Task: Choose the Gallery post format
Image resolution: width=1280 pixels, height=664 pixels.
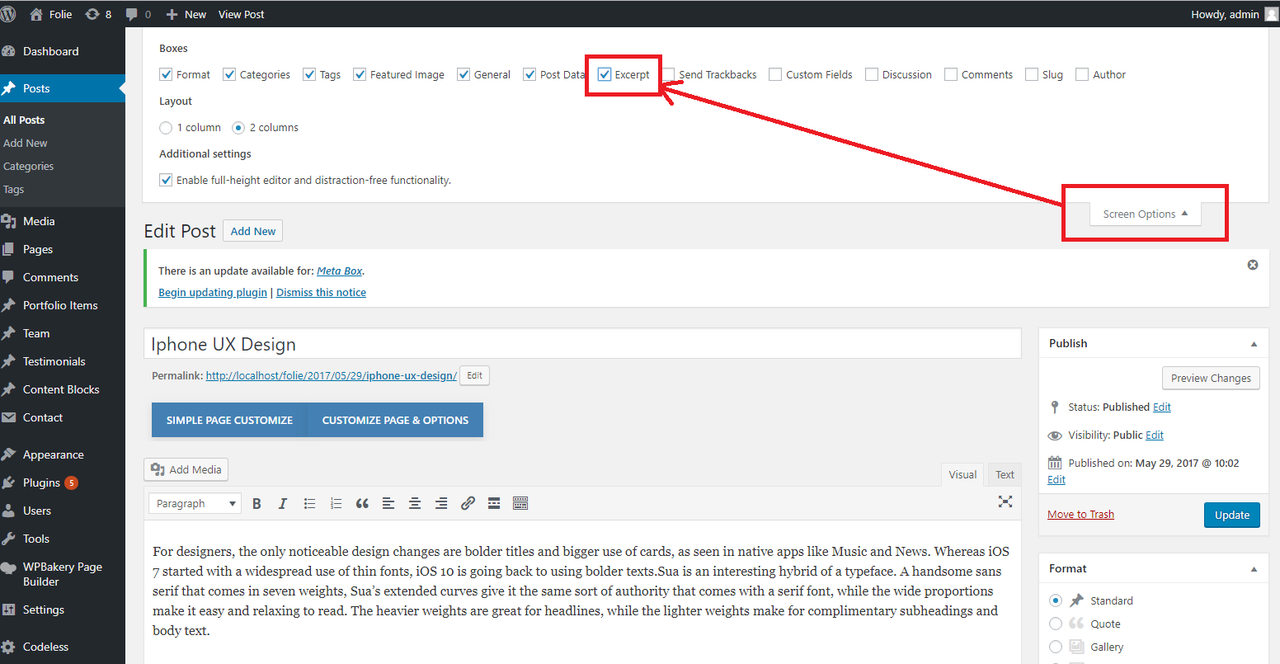Action: tap(1055, 647)
